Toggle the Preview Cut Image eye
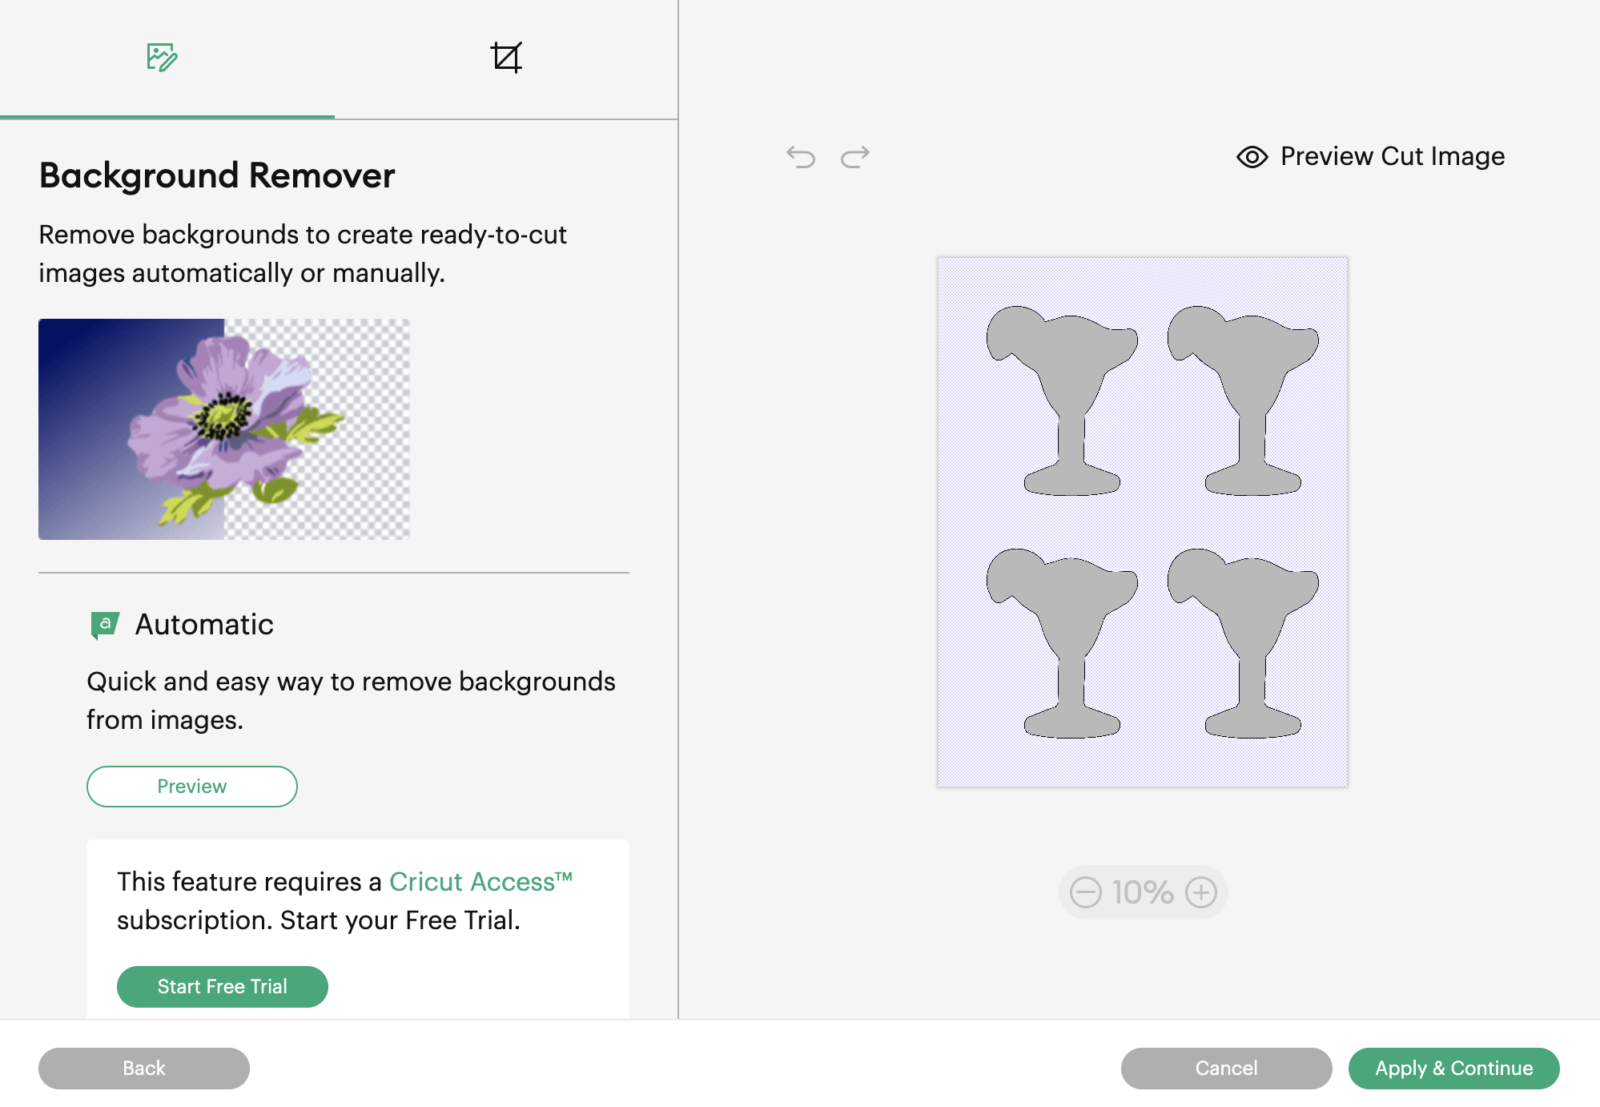 pos(1252,157)
